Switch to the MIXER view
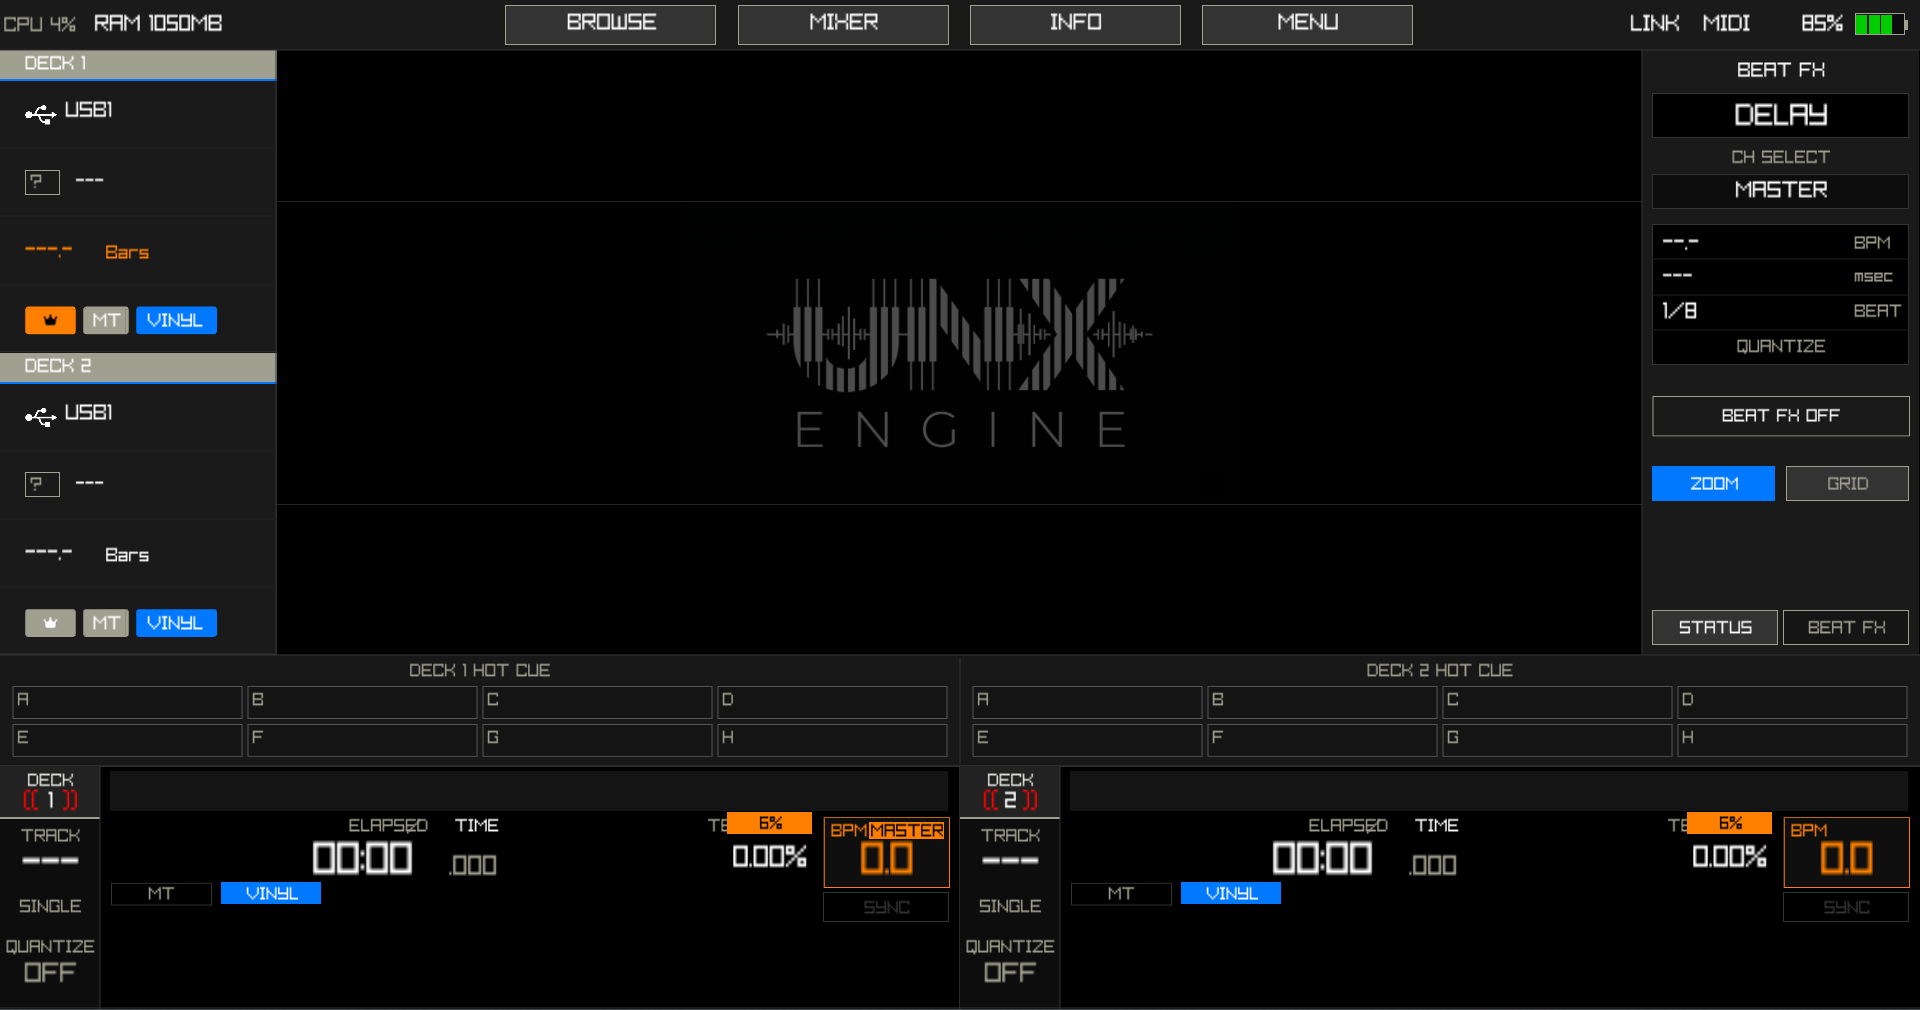Image resolution: width=1920 pixels, height=1010 pixels. (x=842, y=24)
